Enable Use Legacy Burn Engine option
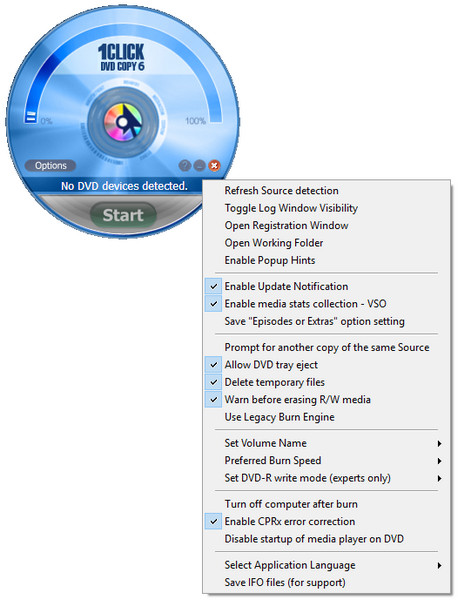 point(327,417)
